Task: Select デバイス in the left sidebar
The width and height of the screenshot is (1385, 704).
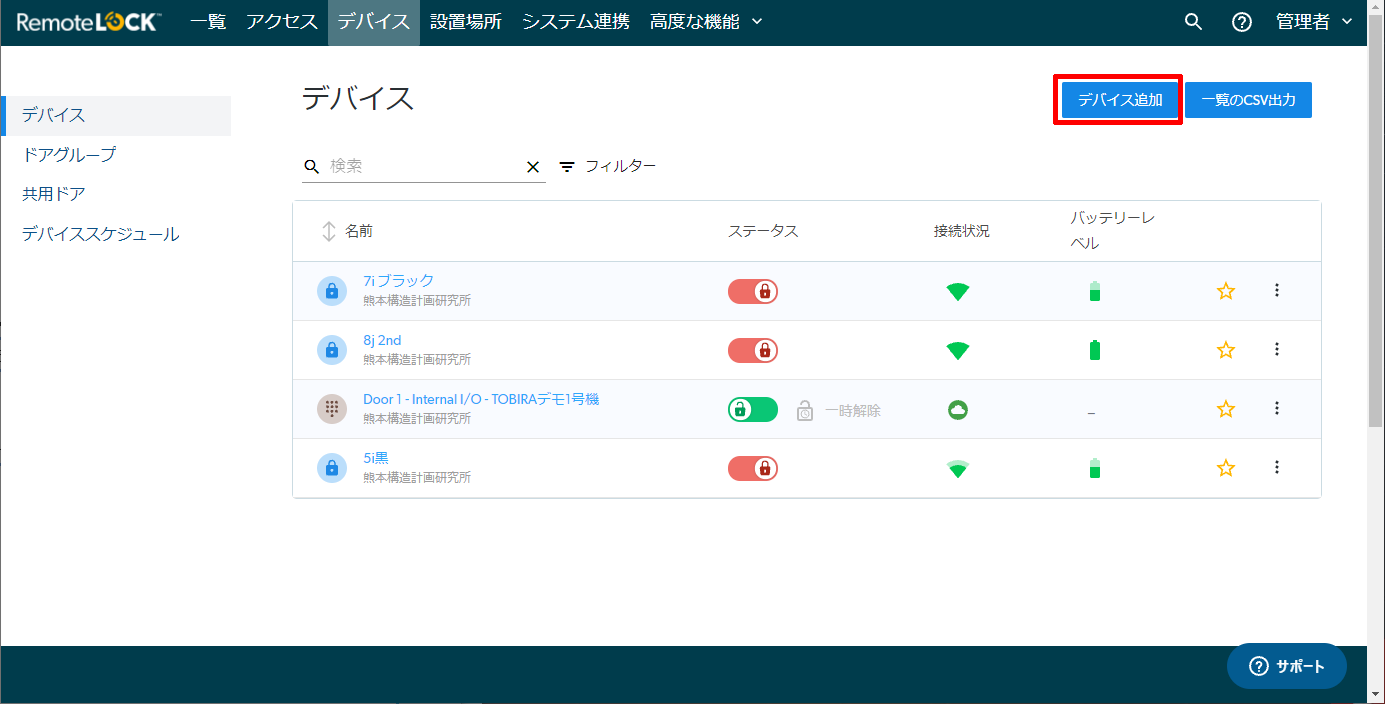Action: (116, 115)
